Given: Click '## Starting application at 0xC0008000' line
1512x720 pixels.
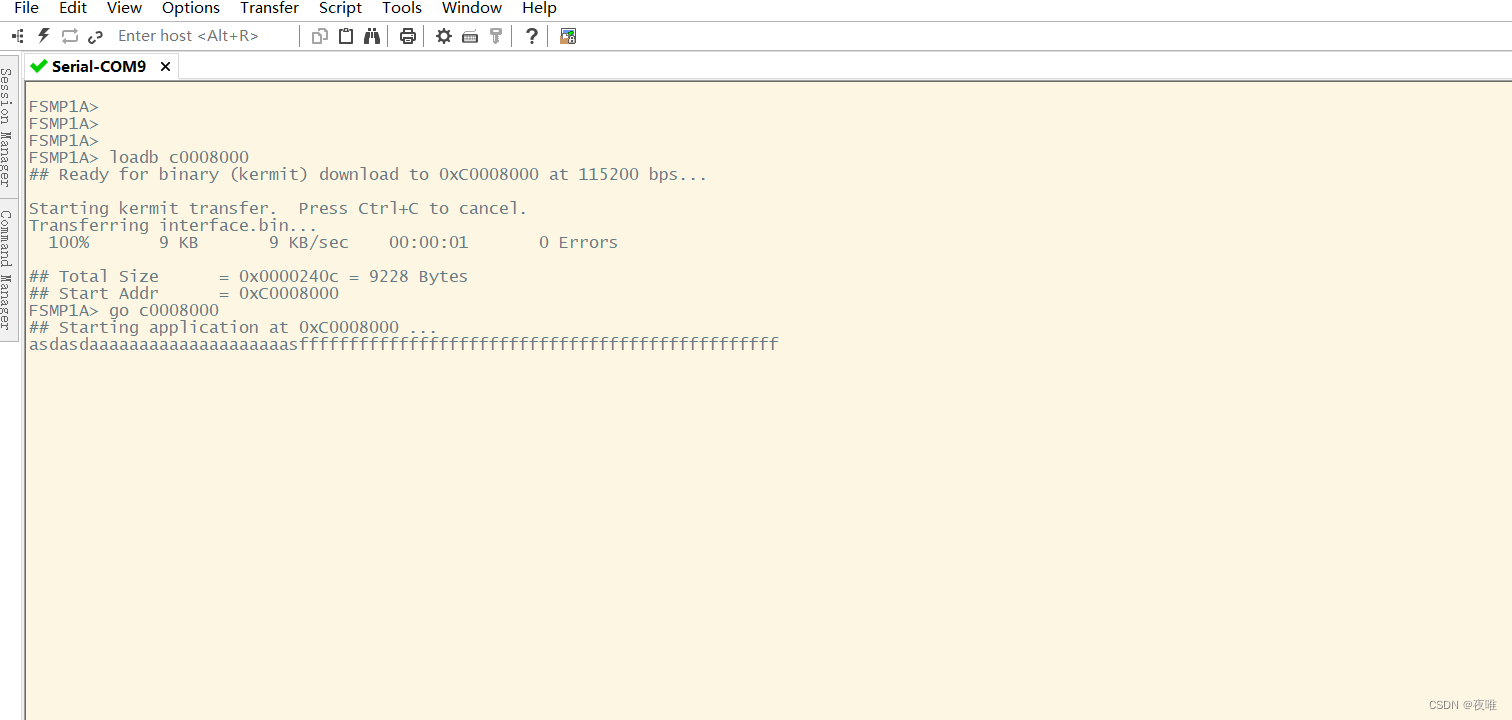Looking at the screenshot, I should click(233, 327).
